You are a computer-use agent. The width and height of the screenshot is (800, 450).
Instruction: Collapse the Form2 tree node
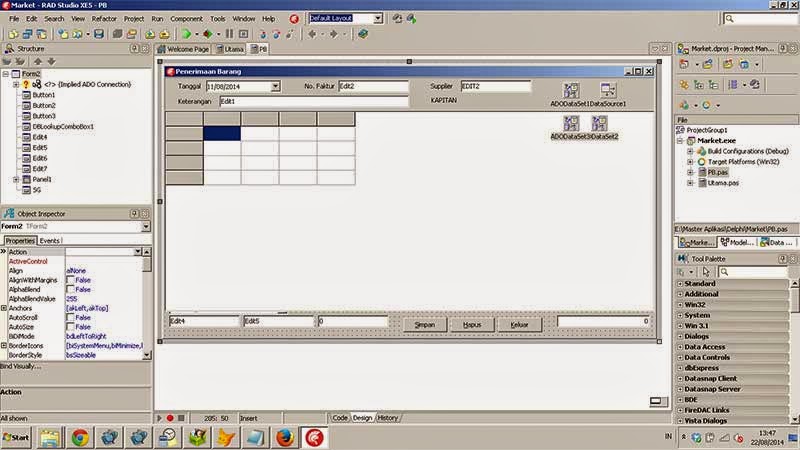click(6, 74)
